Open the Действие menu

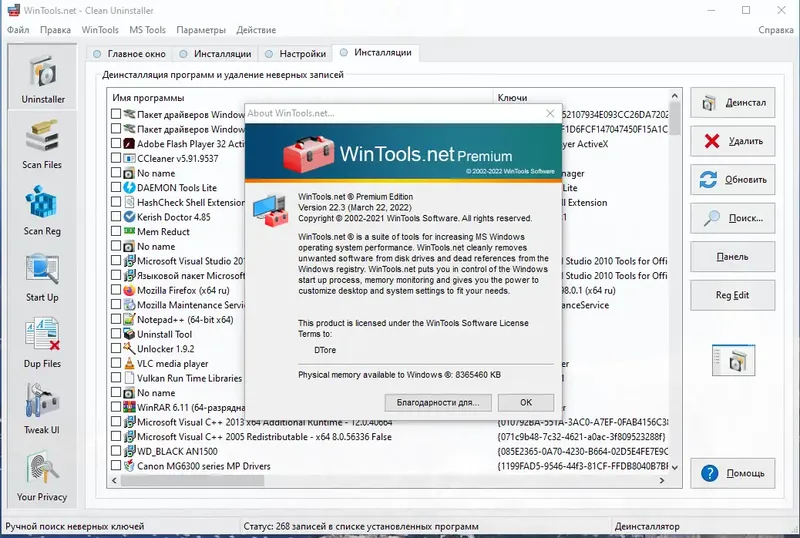pyautogui.click(x=256, y=30)
